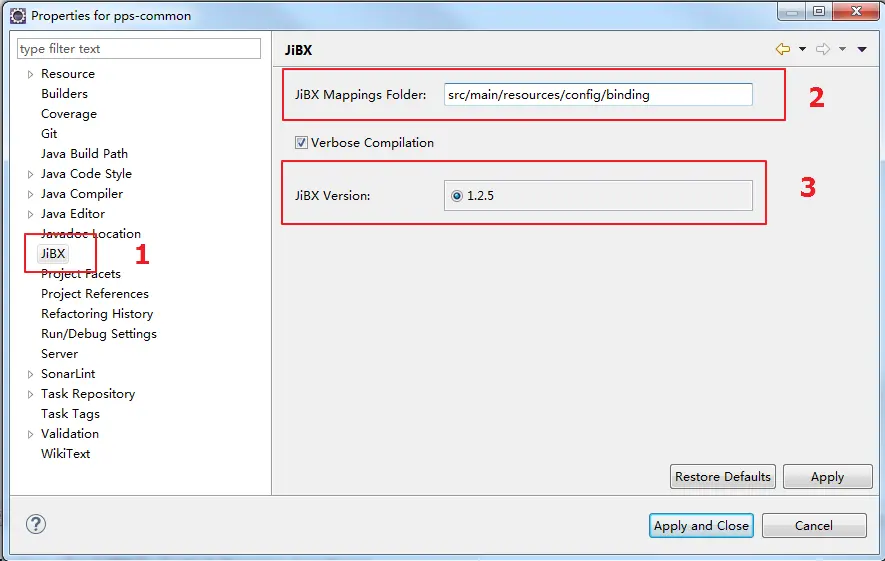The height and width of the screenshot is (561, 885).
Task: Select Builders in the properties tree
Action: point(64,94)
